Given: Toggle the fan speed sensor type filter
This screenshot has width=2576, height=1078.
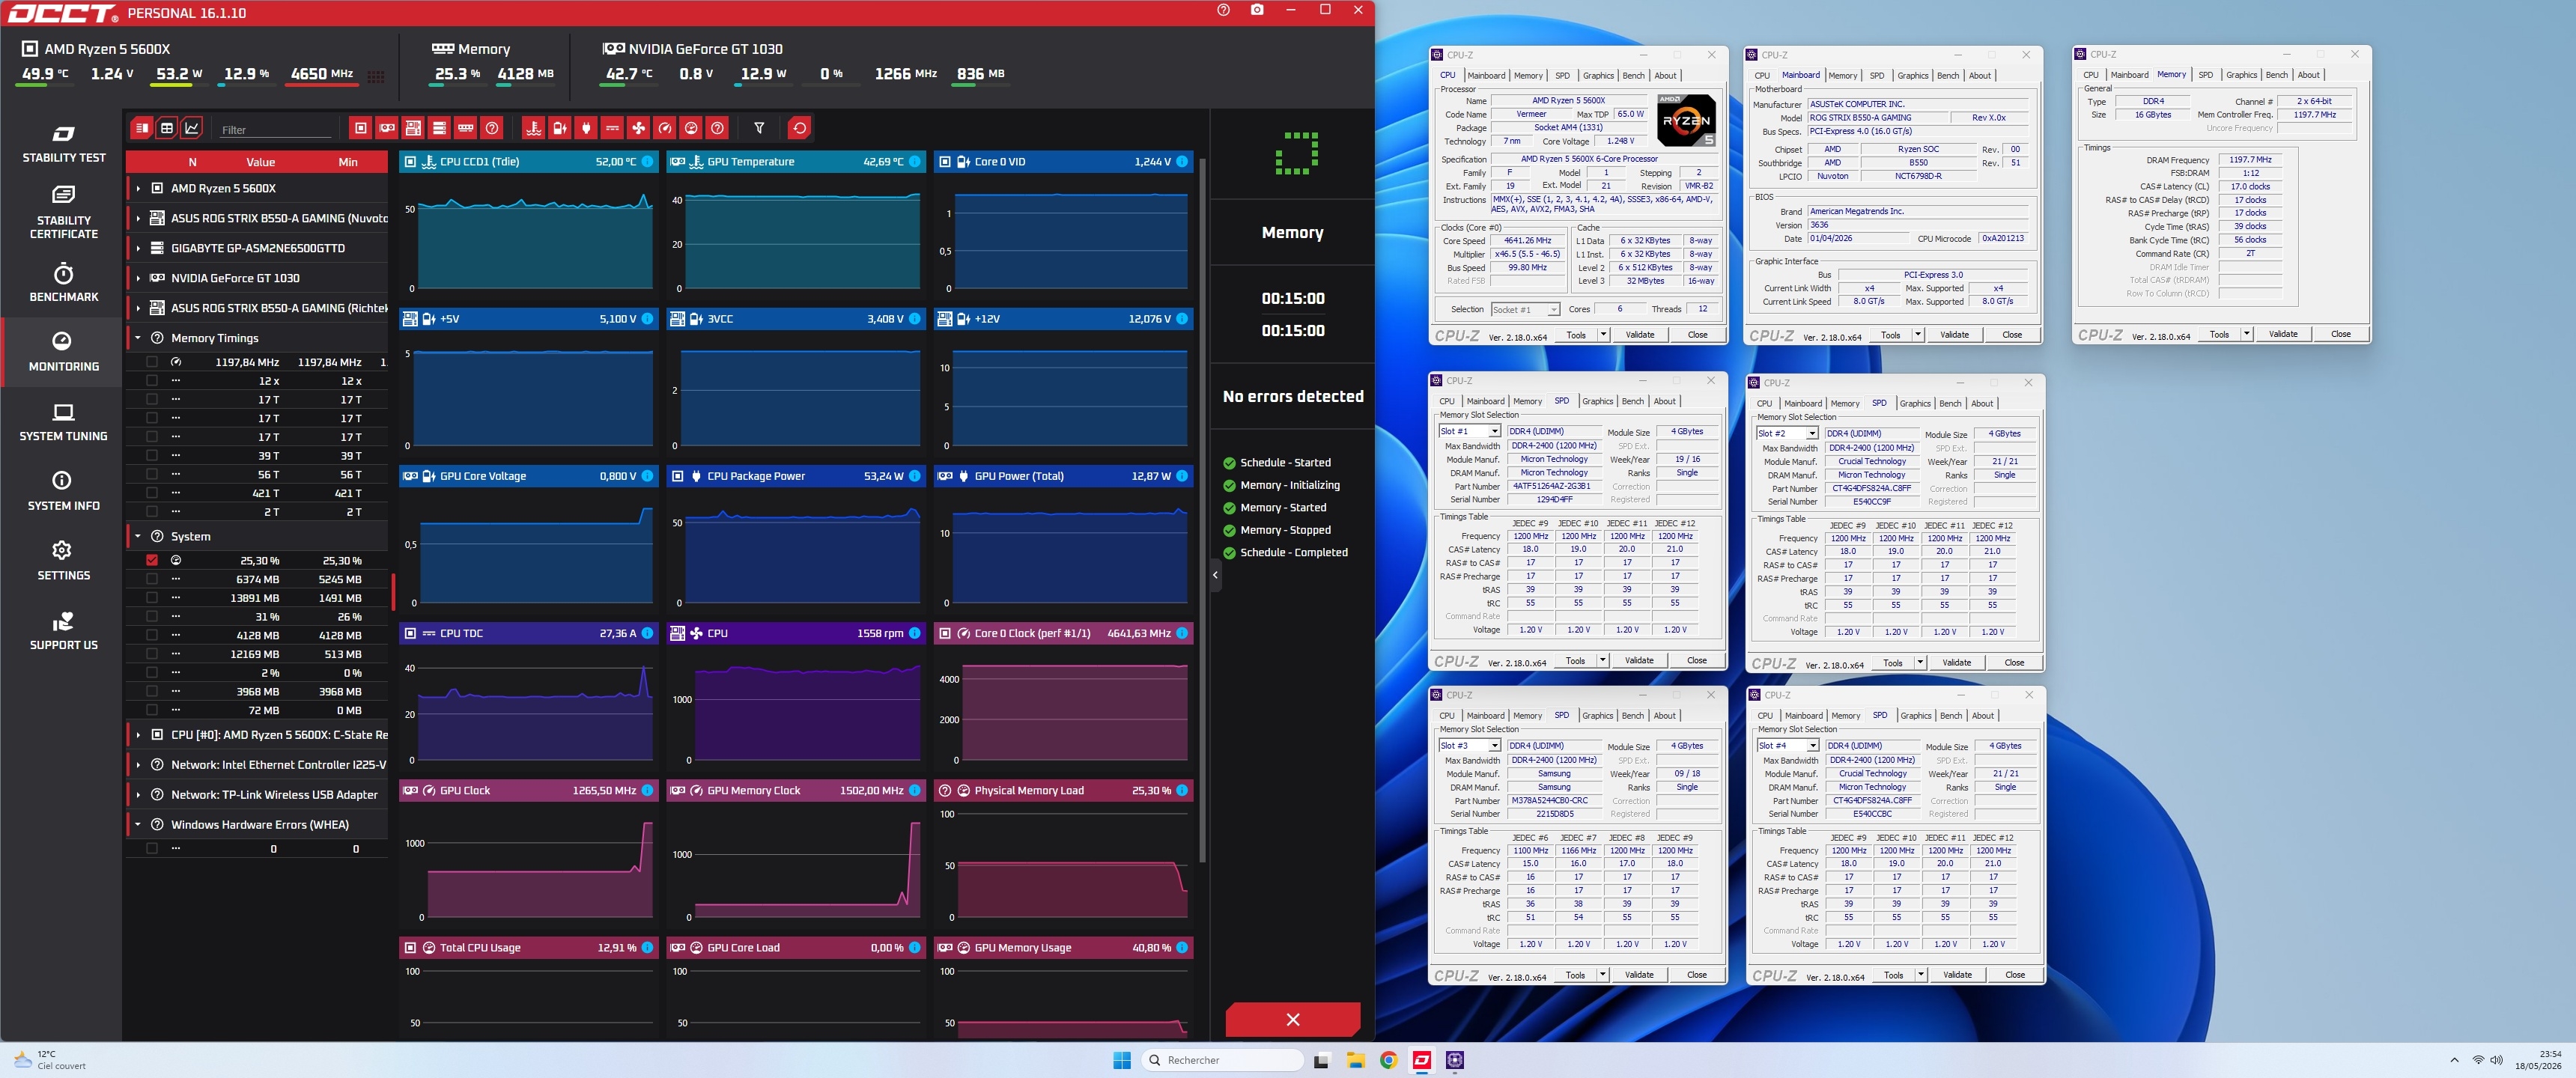Looking at the screenshot, I should pos(639,128).
